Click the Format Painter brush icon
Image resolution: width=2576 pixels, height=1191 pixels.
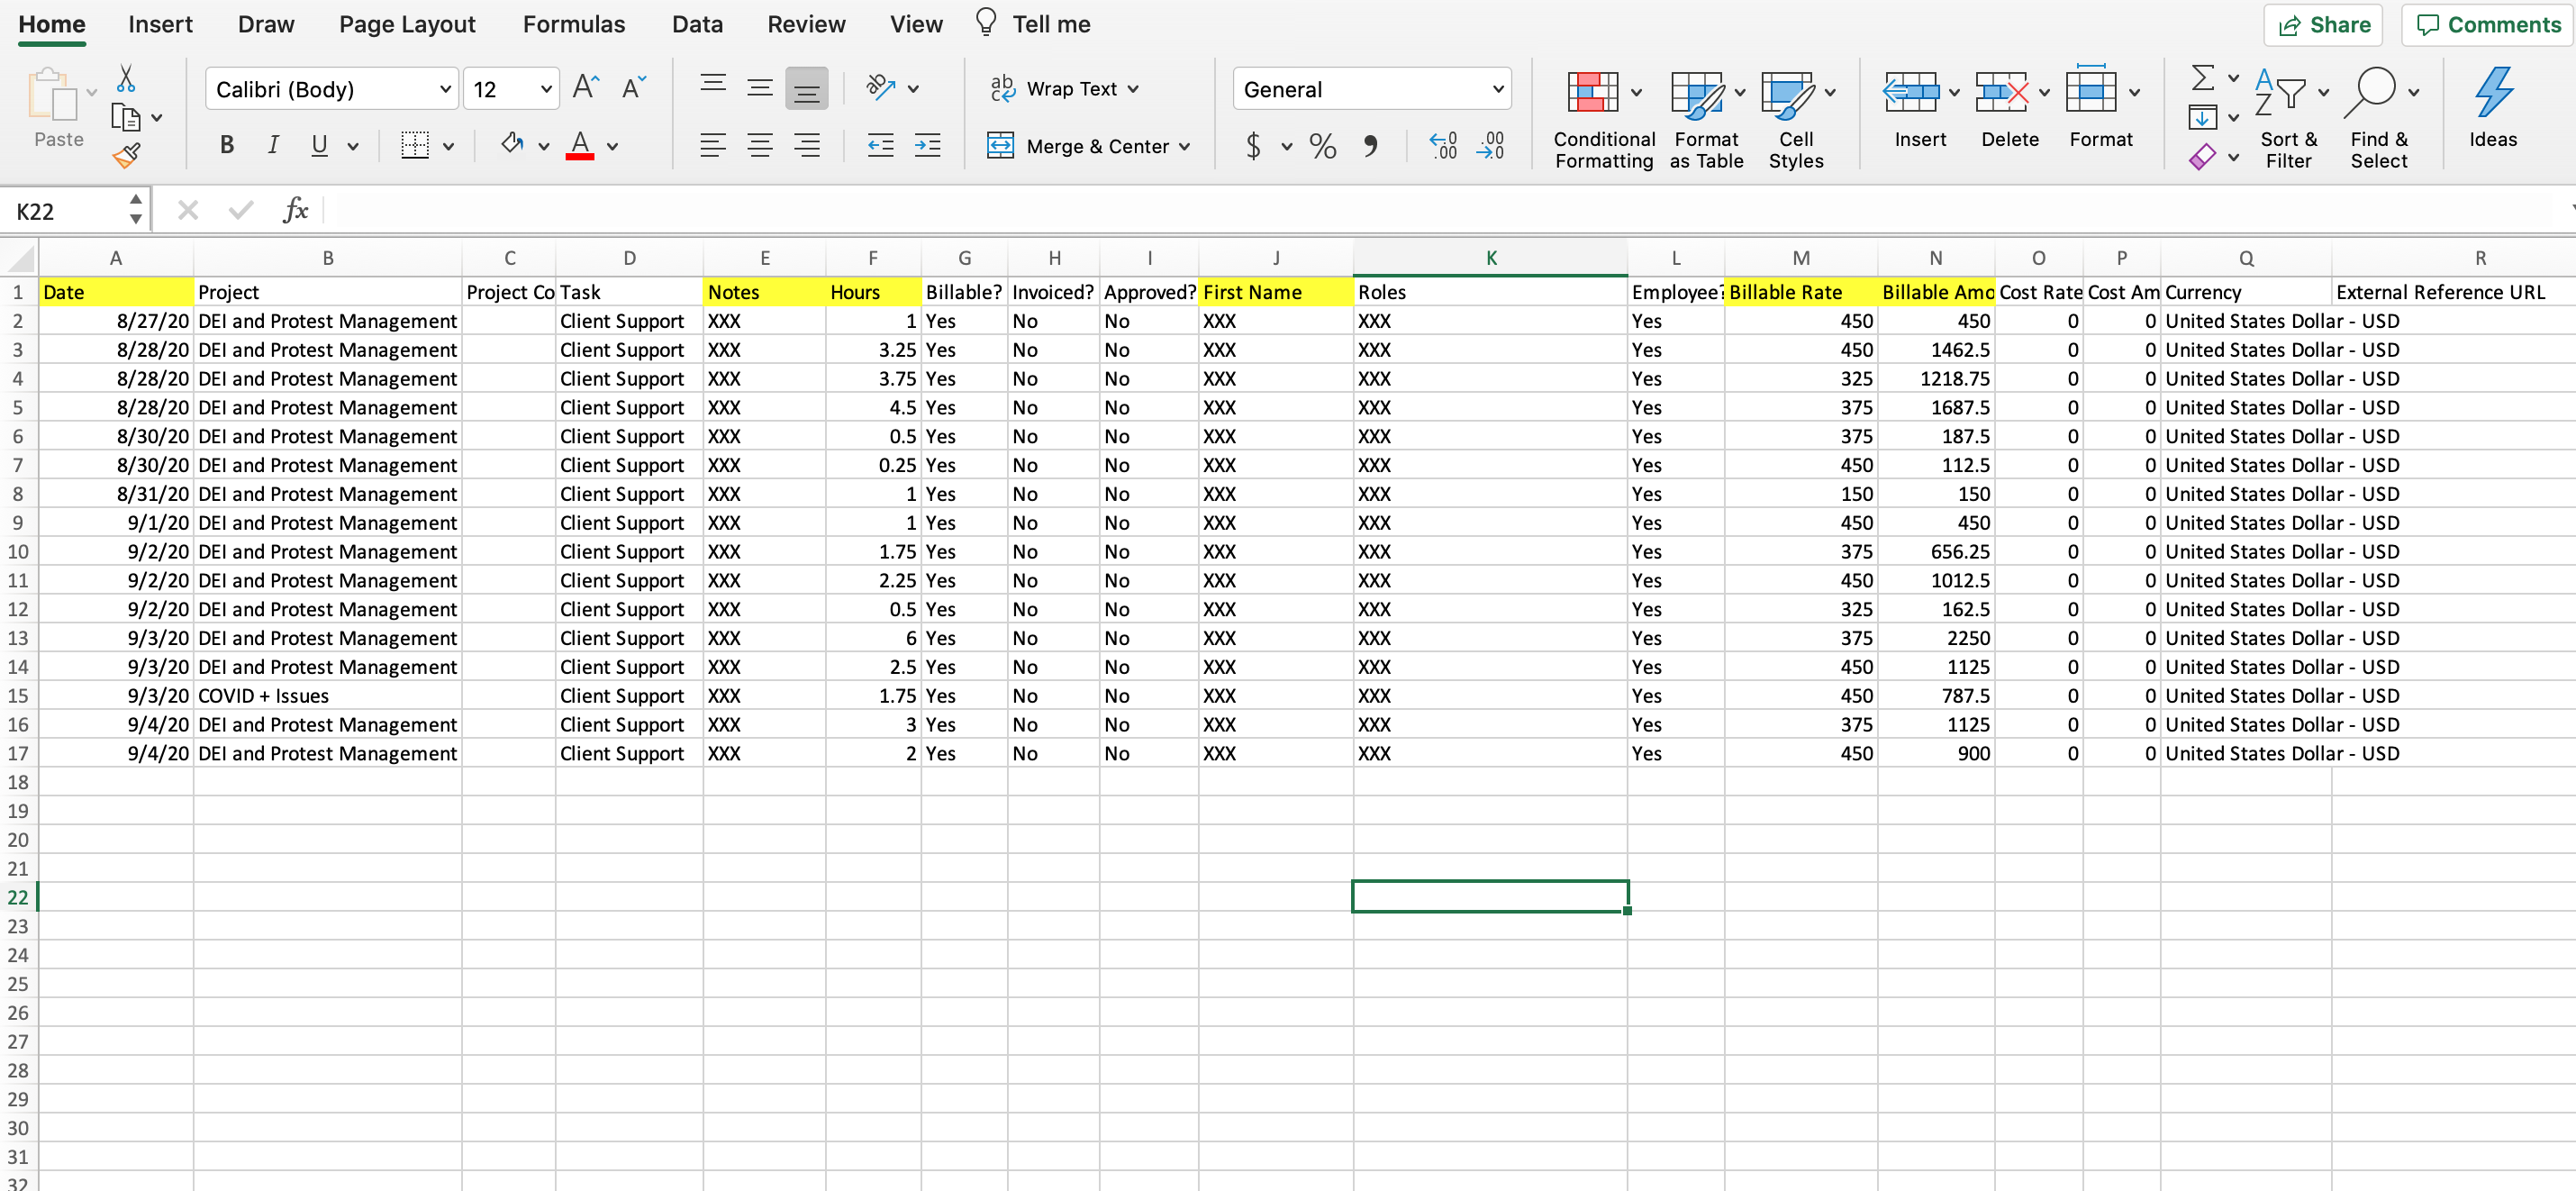point(126,155)
